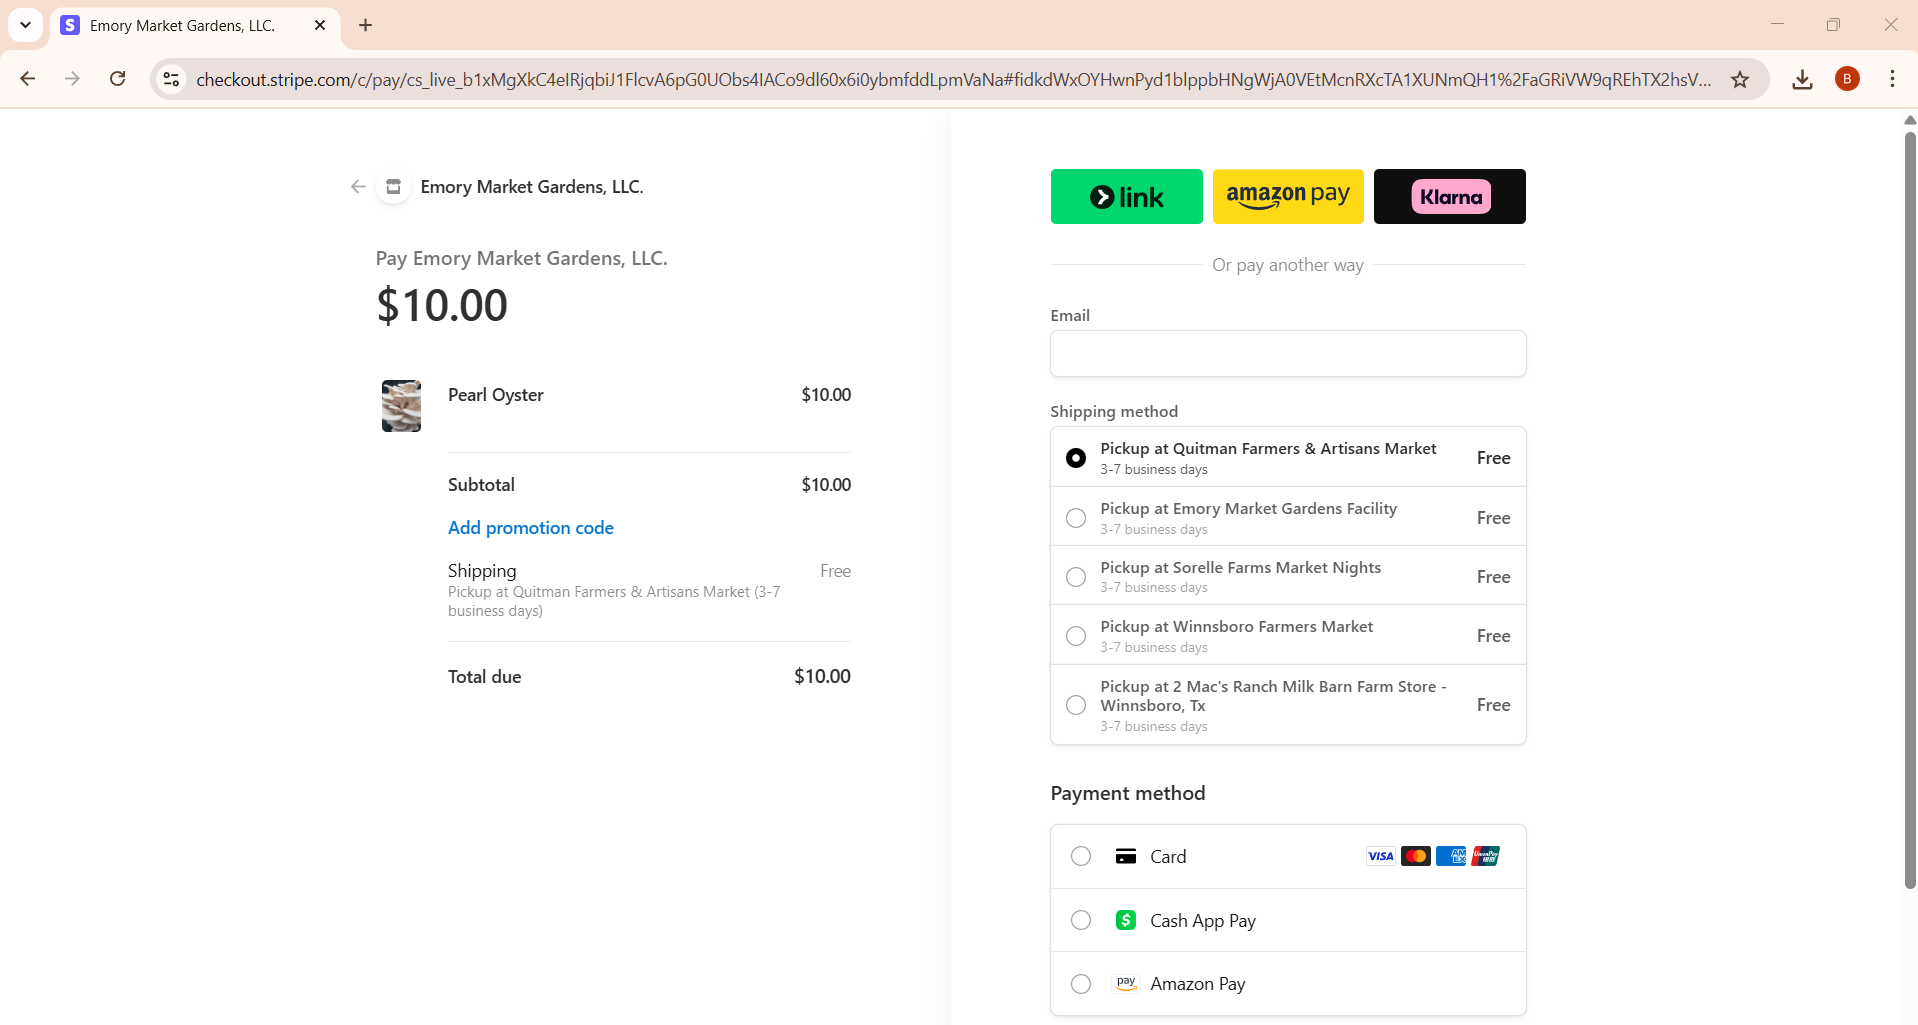Viewport: 1918px width, 1025px height.
Task: Restore down the browser window
Action: click(1833, 25)
